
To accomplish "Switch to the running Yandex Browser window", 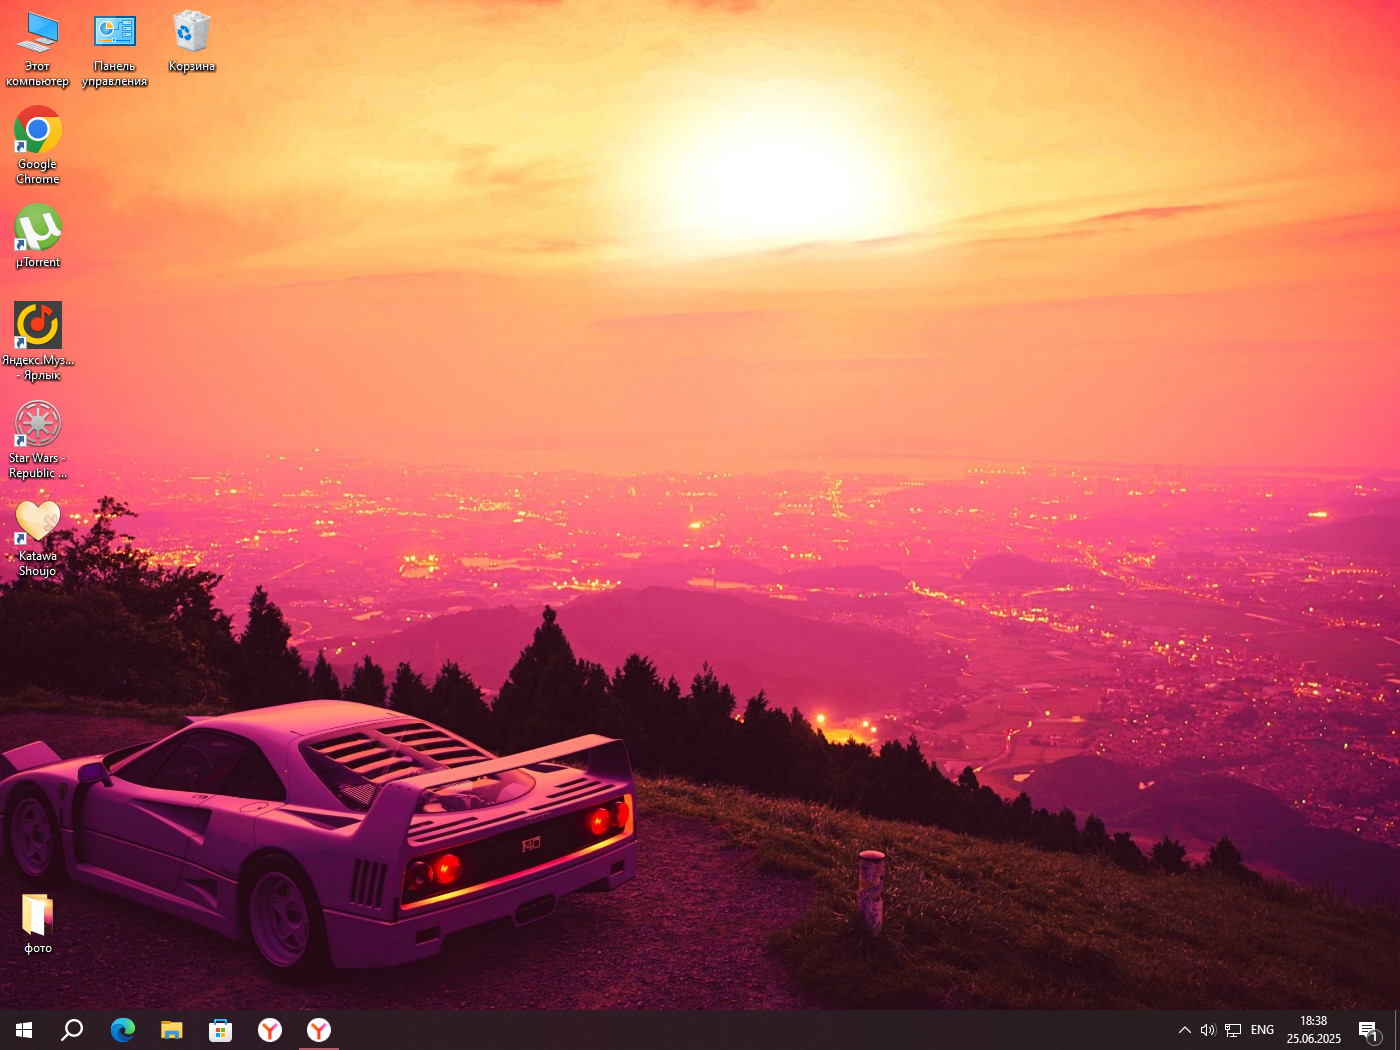I will 319,1030.
